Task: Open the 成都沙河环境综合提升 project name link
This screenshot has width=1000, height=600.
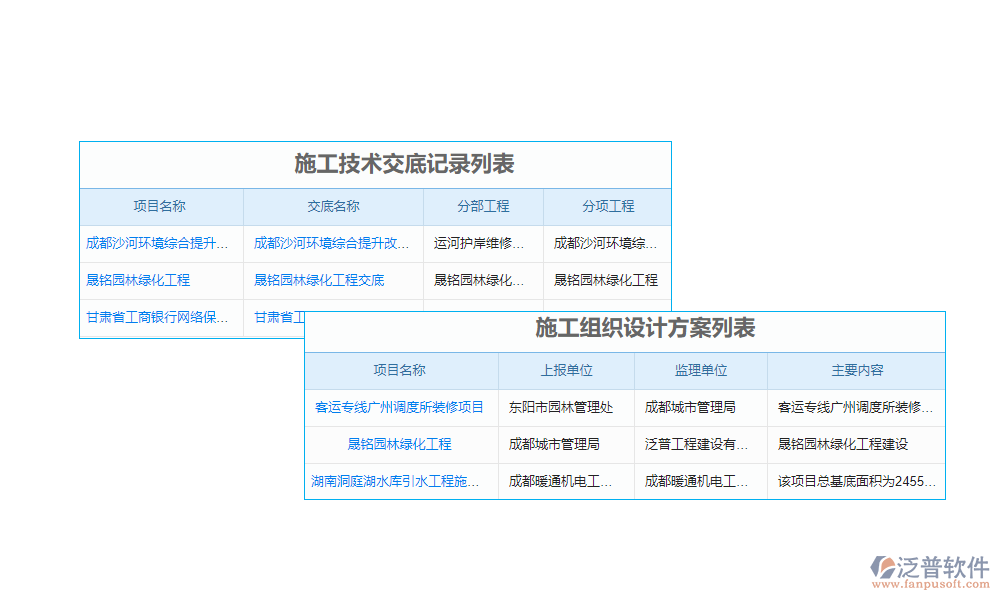Action: click(157, 243)
